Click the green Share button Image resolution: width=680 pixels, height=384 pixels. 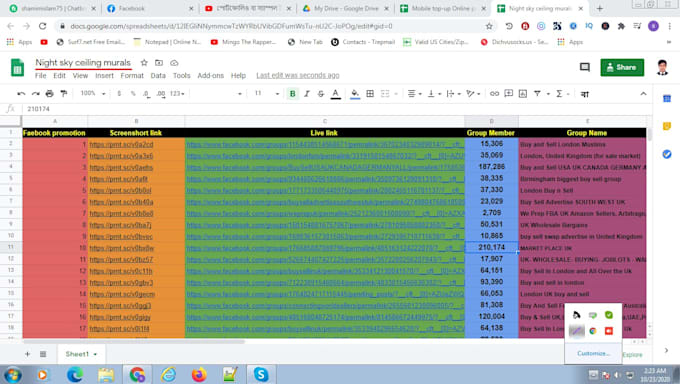(x=622, y=67)
